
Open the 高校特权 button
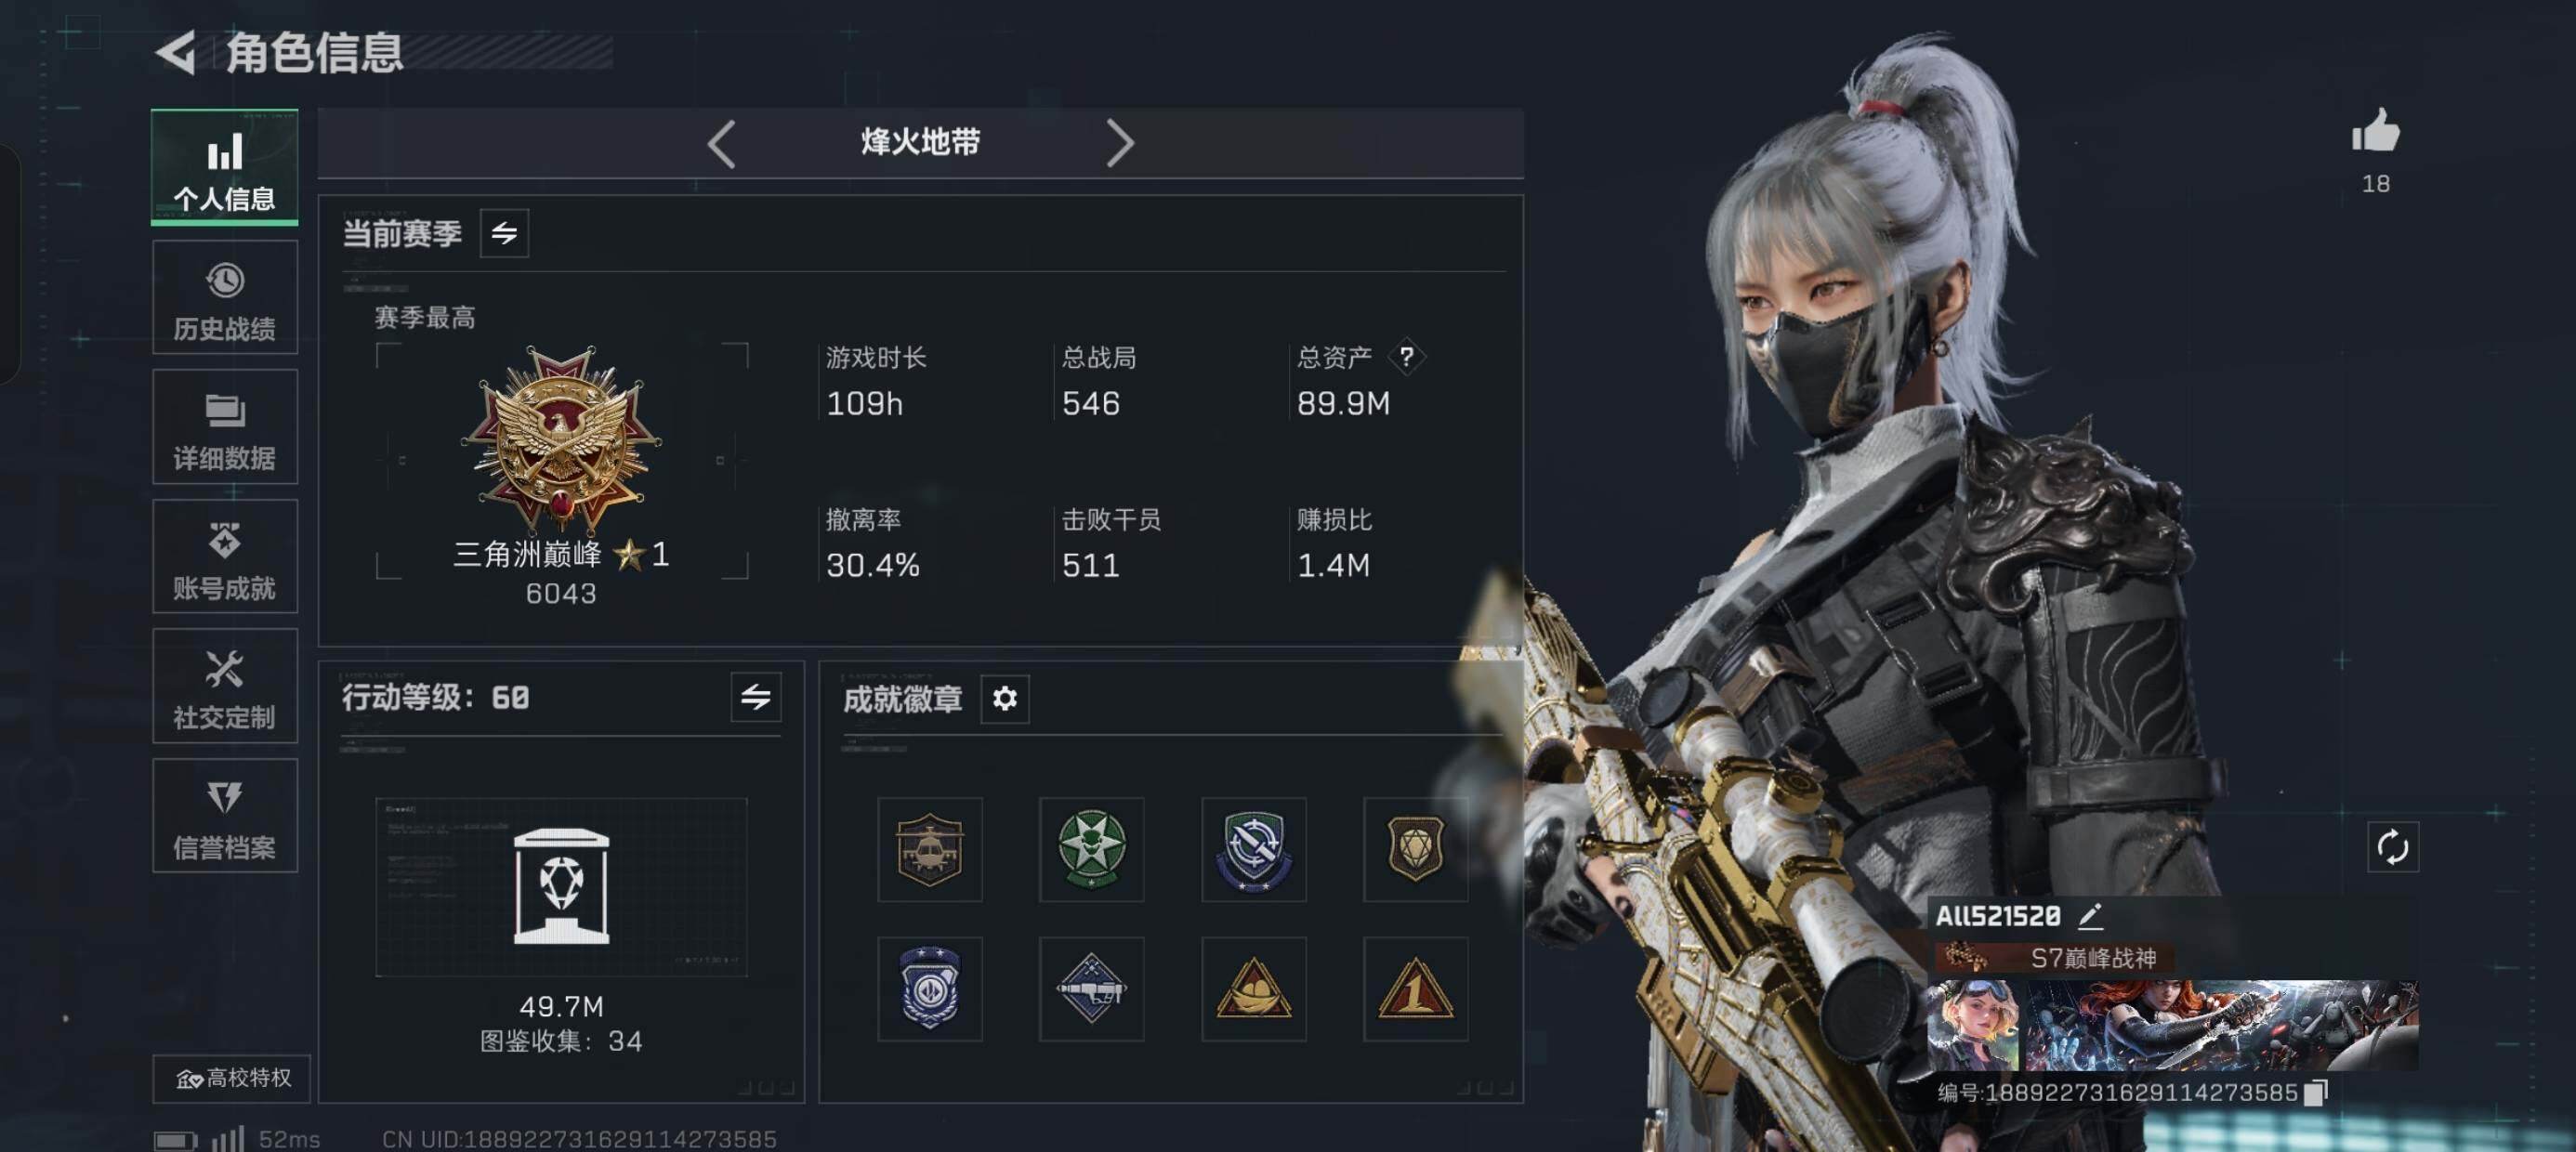[232, 1078]
